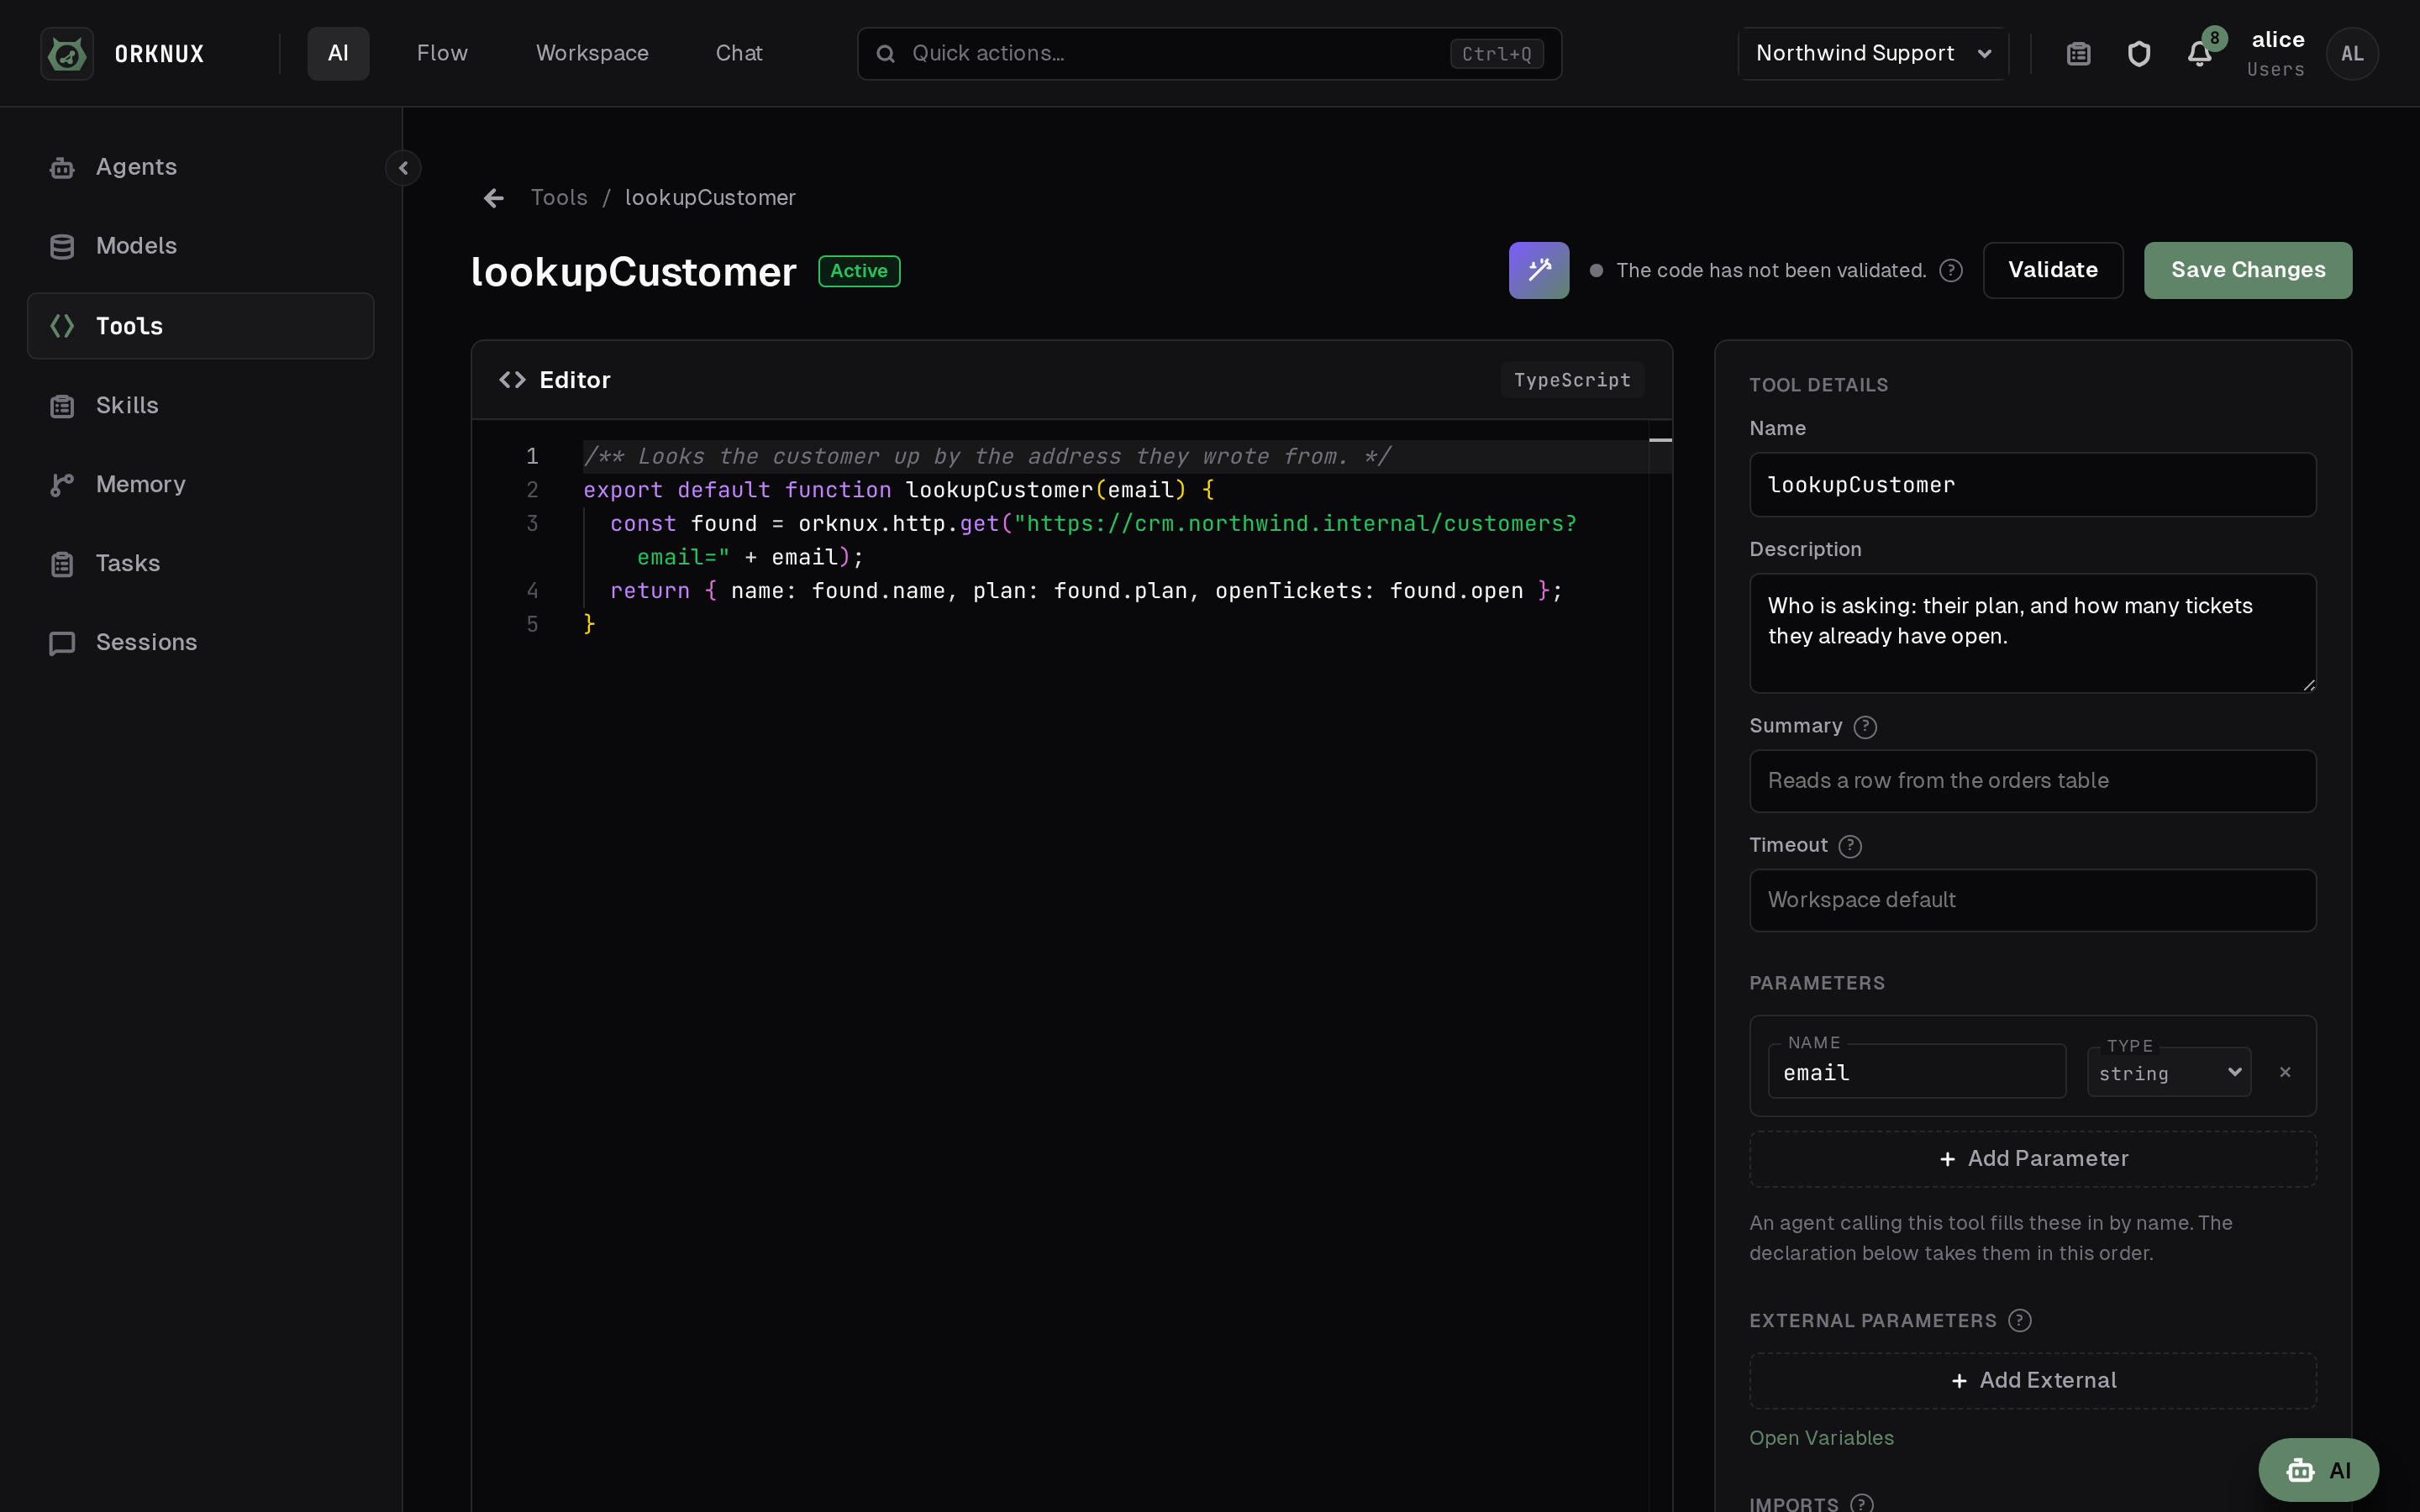Open the email parameter type dropdown
2420x1512 pixels.
[2169, 1073]
